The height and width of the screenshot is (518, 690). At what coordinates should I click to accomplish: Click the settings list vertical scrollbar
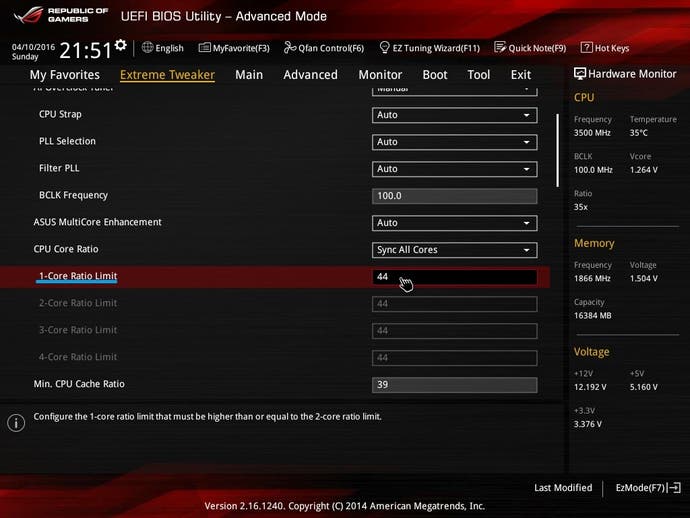click(558, 151)
